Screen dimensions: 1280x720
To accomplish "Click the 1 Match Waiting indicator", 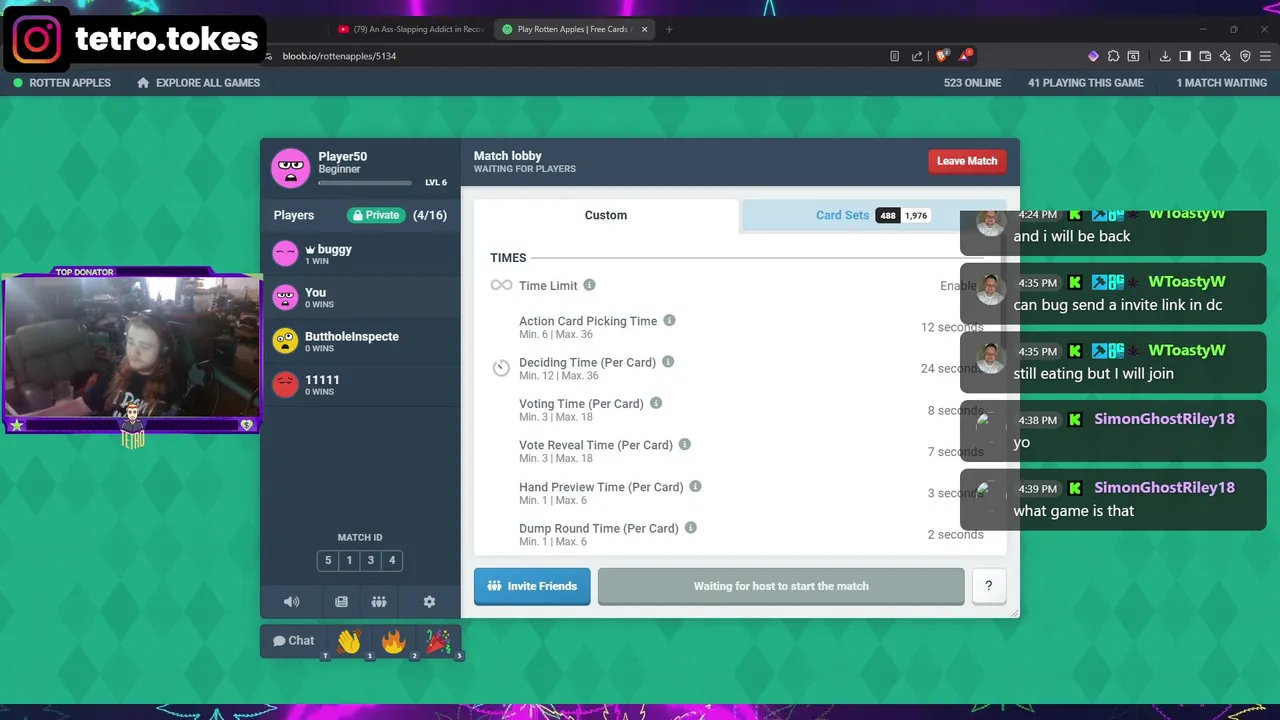I will [x=1221, y=83].
